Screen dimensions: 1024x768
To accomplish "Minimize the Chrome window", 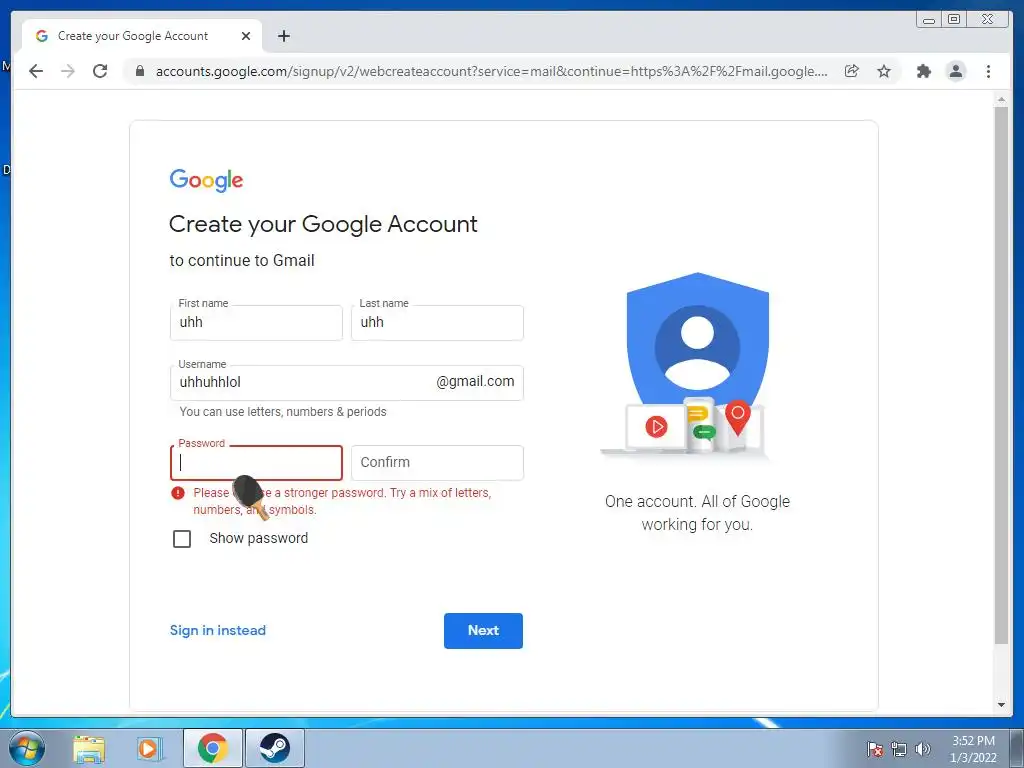I will point(929,20).
